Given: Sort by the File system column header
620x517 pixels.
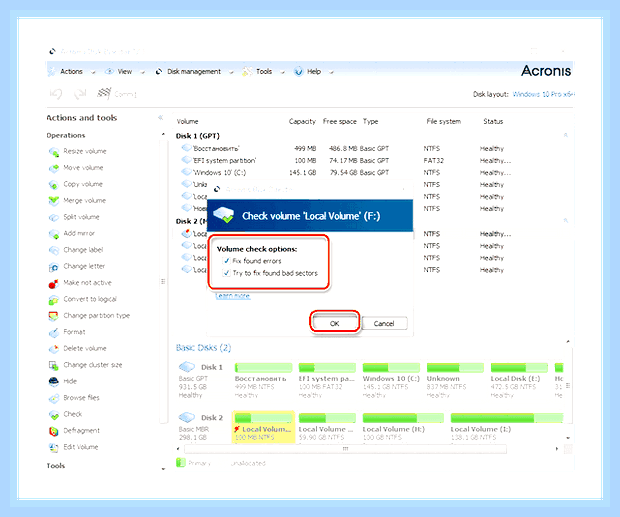Looking at the screenshot, I should coord(444,121).
